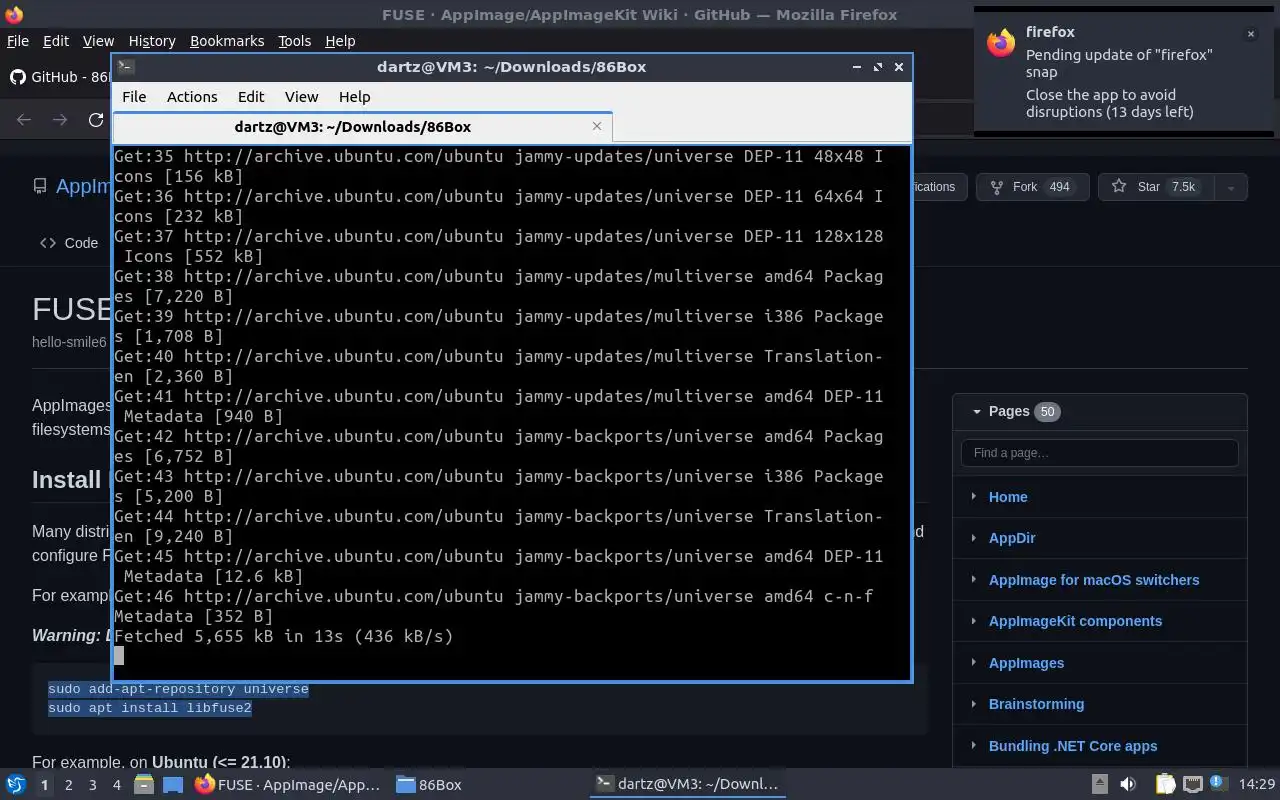
Task: Click the Fork icon button on GitHub
Action: coord(997,187)
